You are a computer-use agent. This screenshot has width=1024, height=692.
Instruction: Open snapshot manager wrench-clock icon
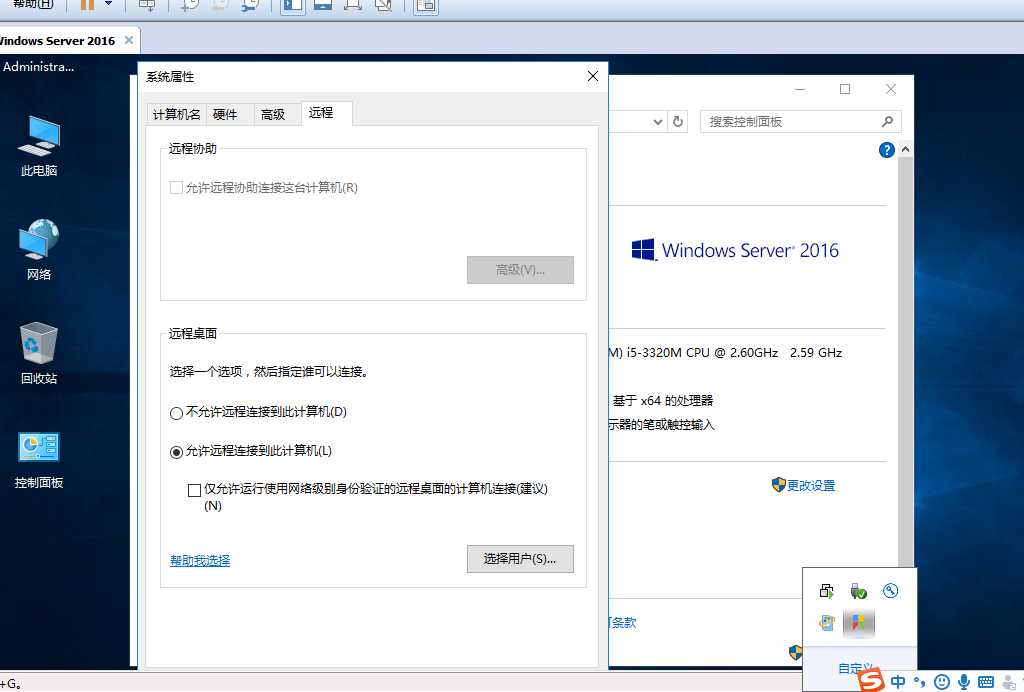pos(250,5)
